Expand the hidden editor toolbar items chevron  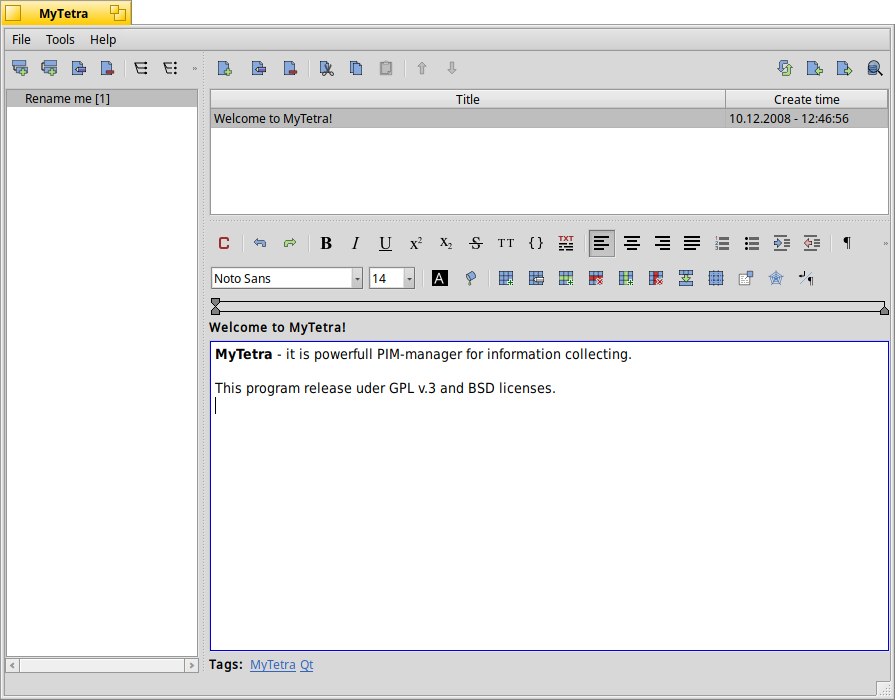click(x=884, y=243)
